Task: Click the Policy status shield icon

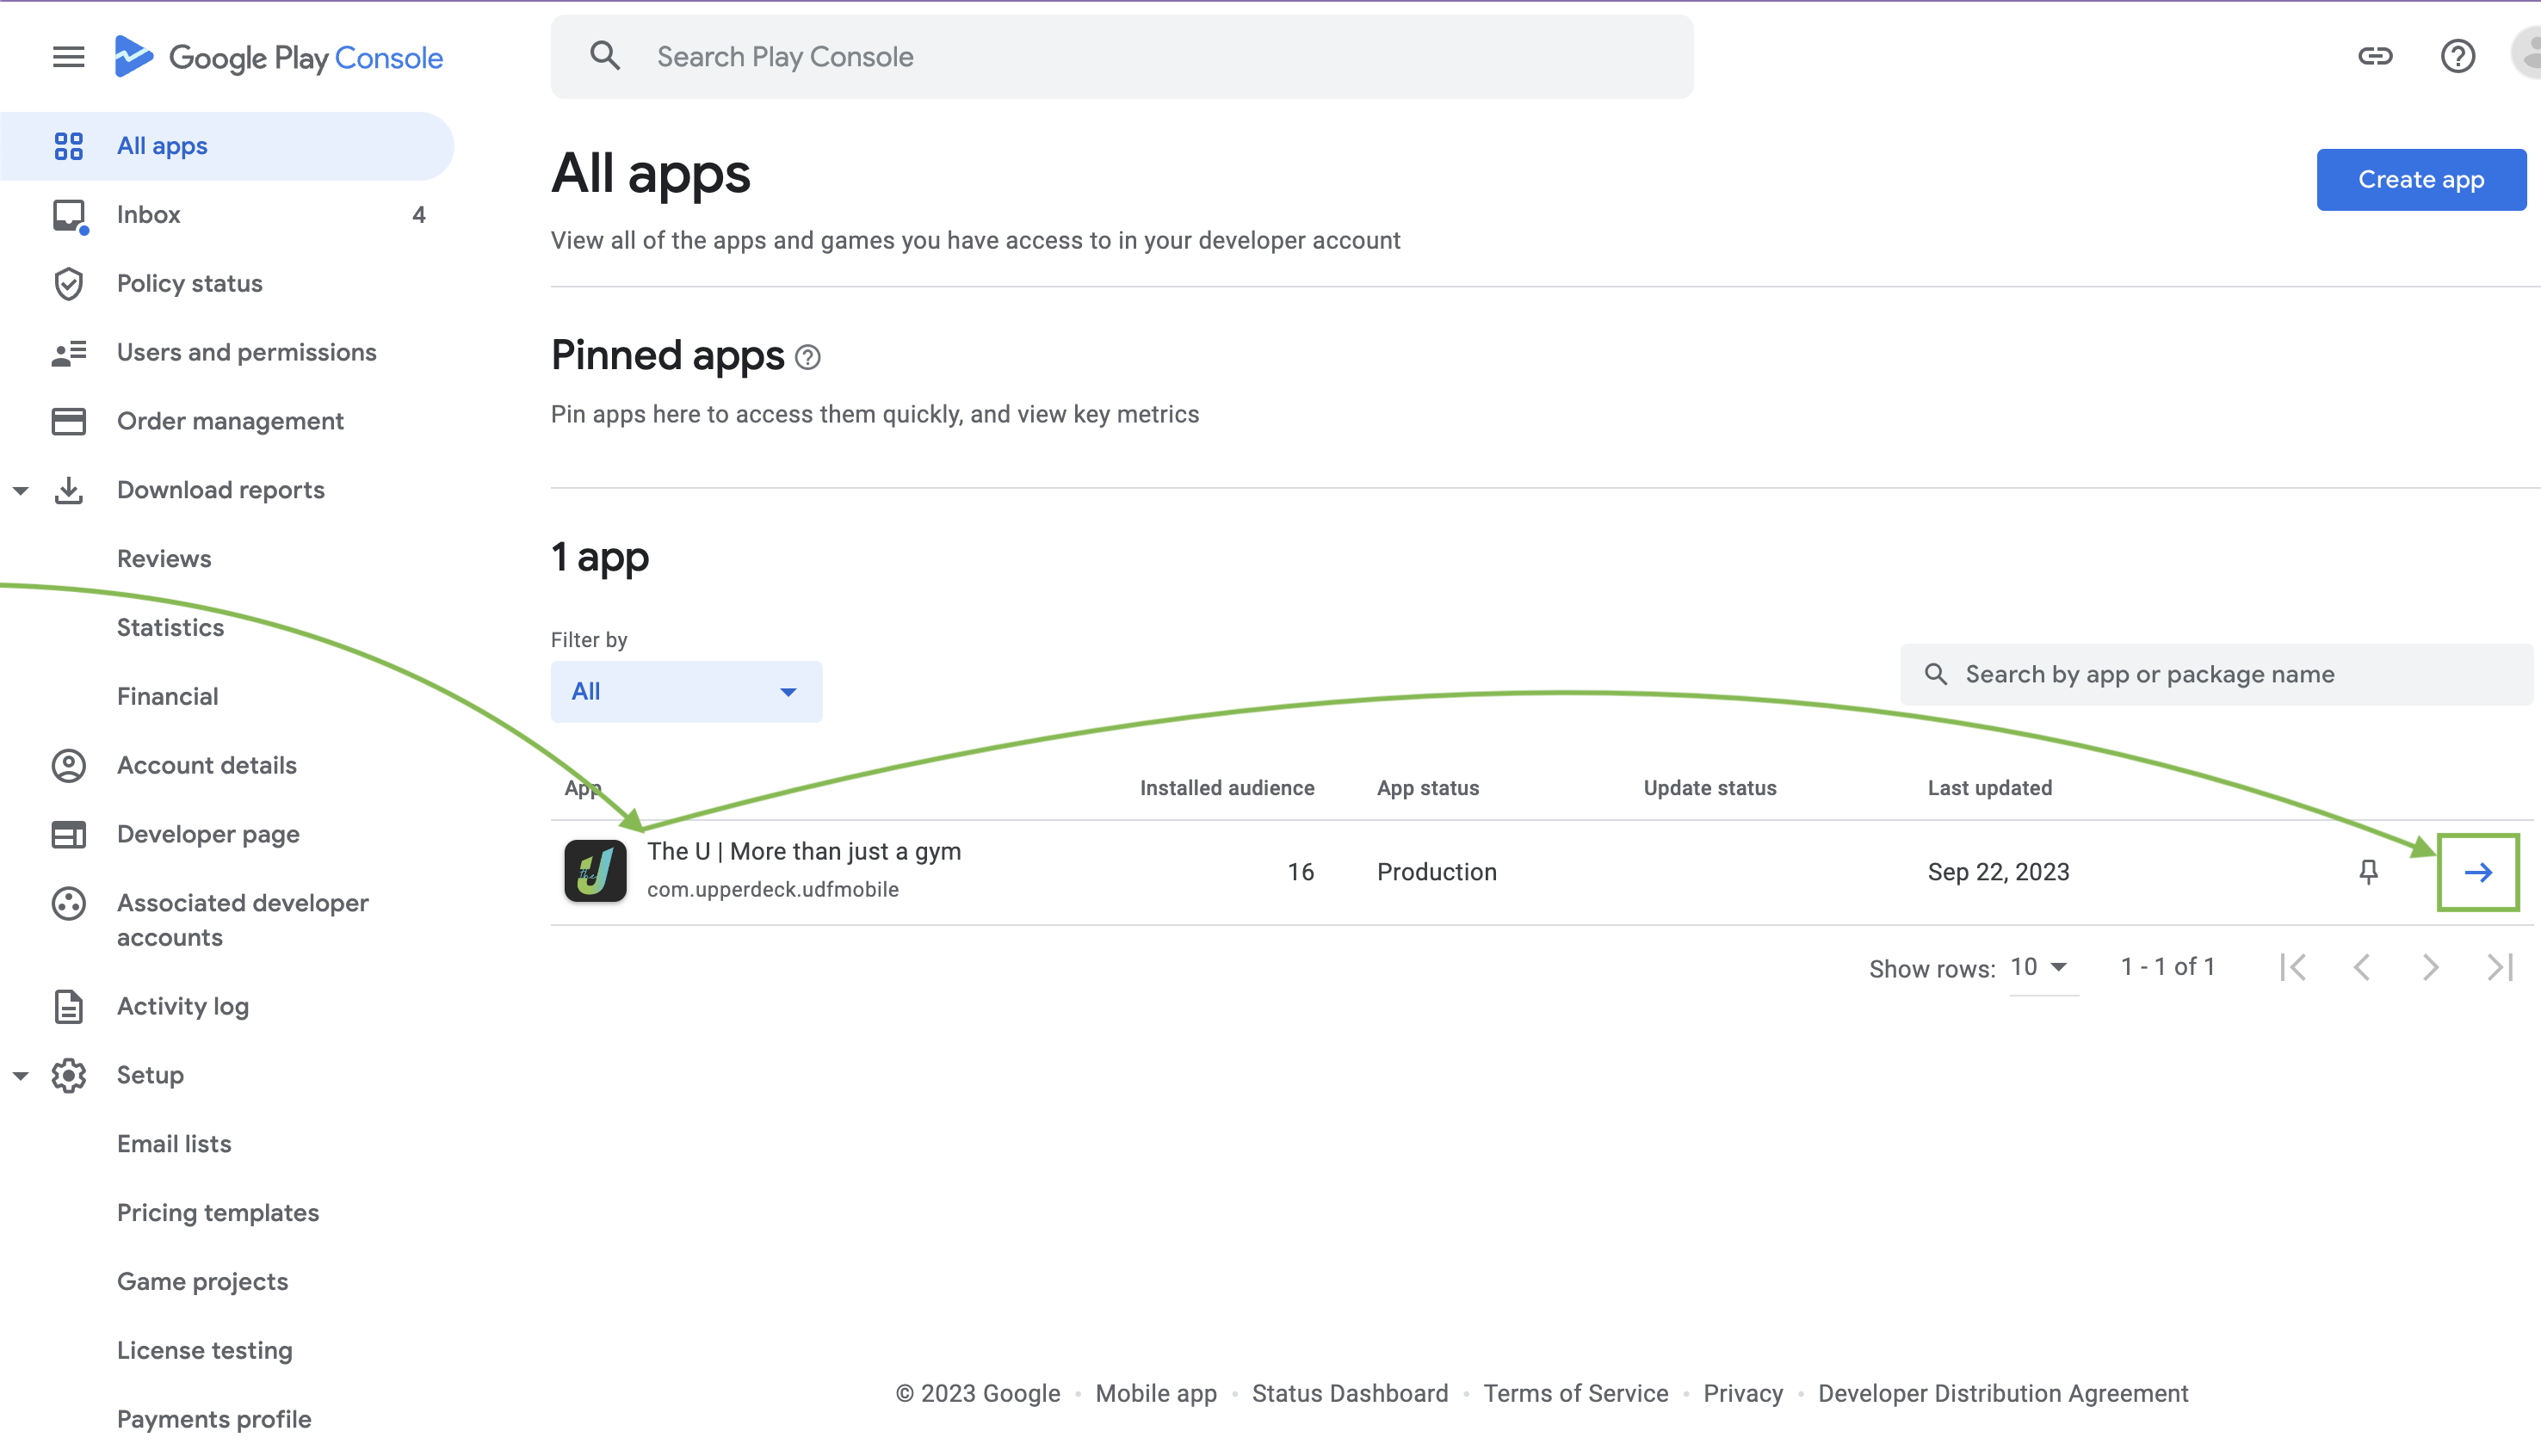Action: tap(68, 284)
